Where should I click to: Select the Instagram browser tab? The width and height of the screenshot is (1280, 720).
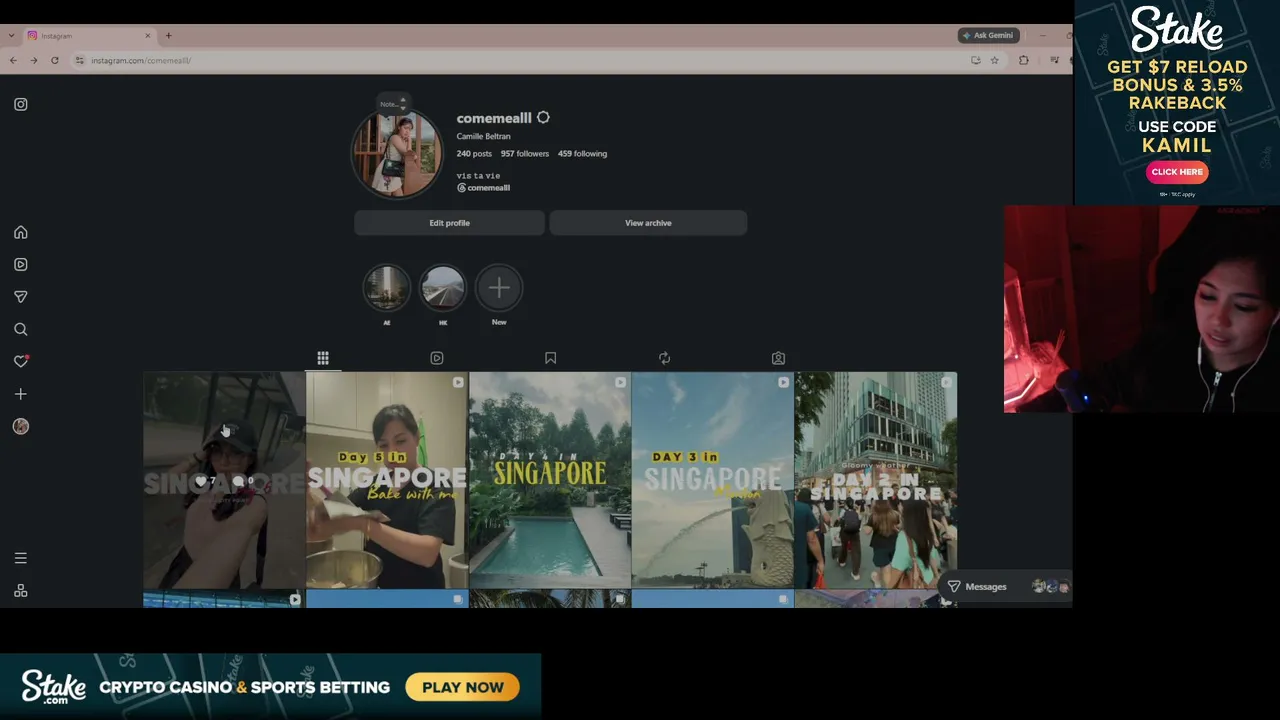[88, 36]
